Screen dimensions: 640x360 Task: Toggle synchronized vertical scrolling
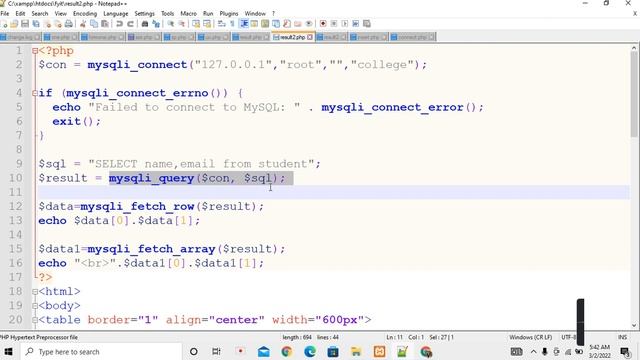click(x=196, y=24)
